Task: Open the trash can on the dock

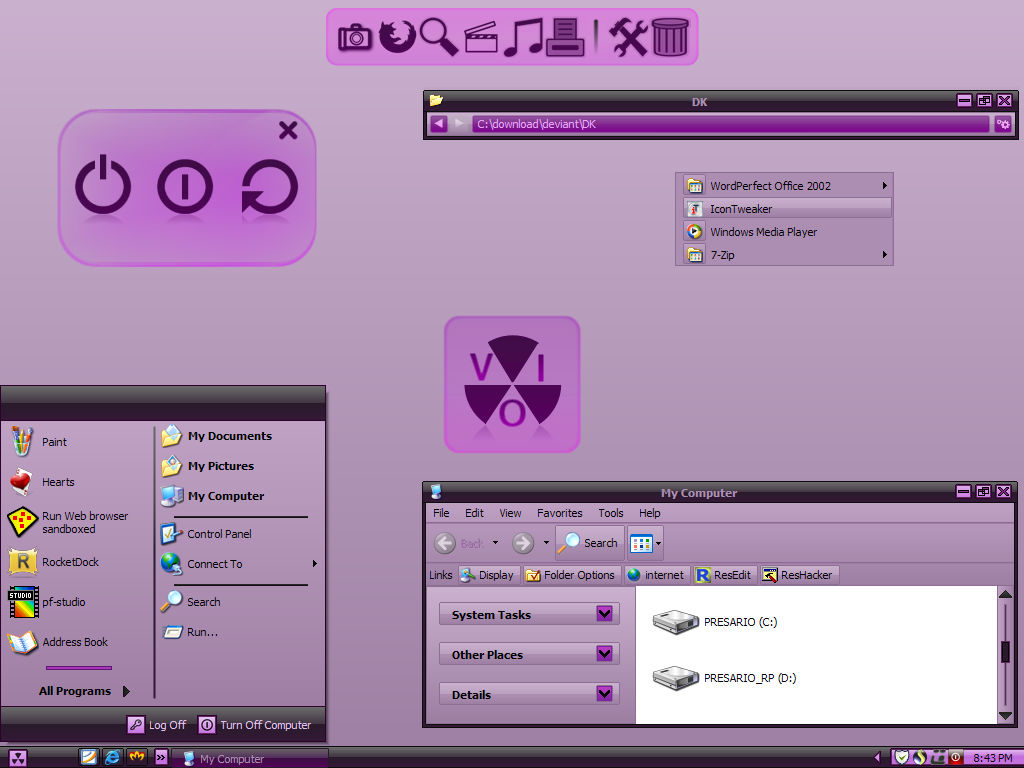Action: coord(671,37)
